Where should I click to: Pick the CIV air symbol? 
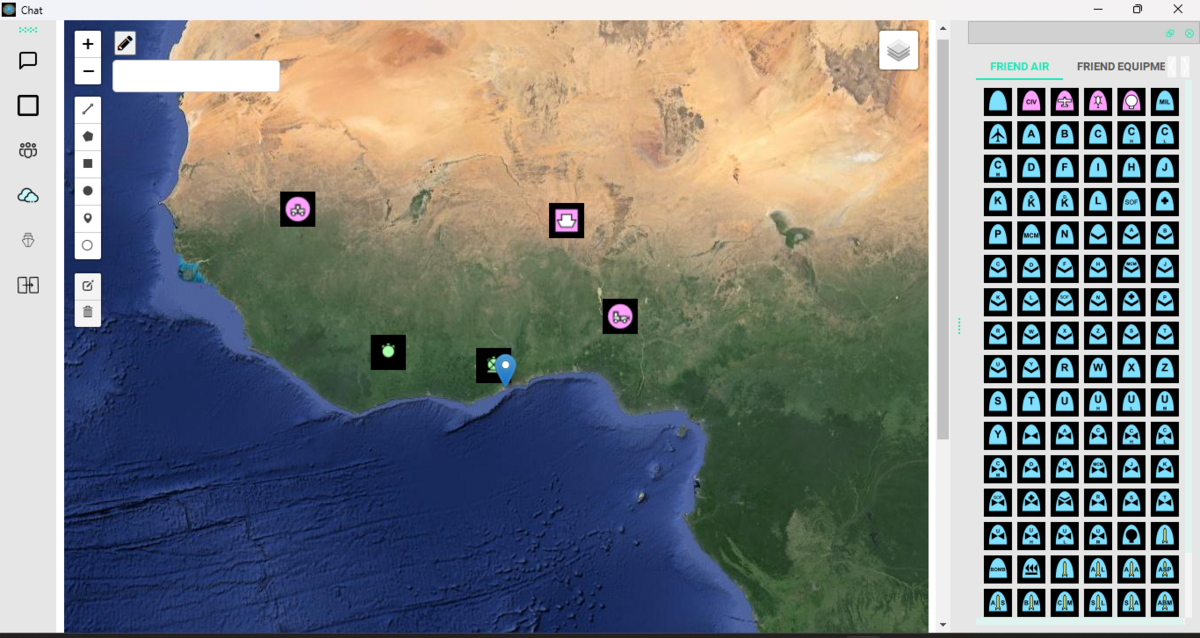click(x=1031, y=101)
